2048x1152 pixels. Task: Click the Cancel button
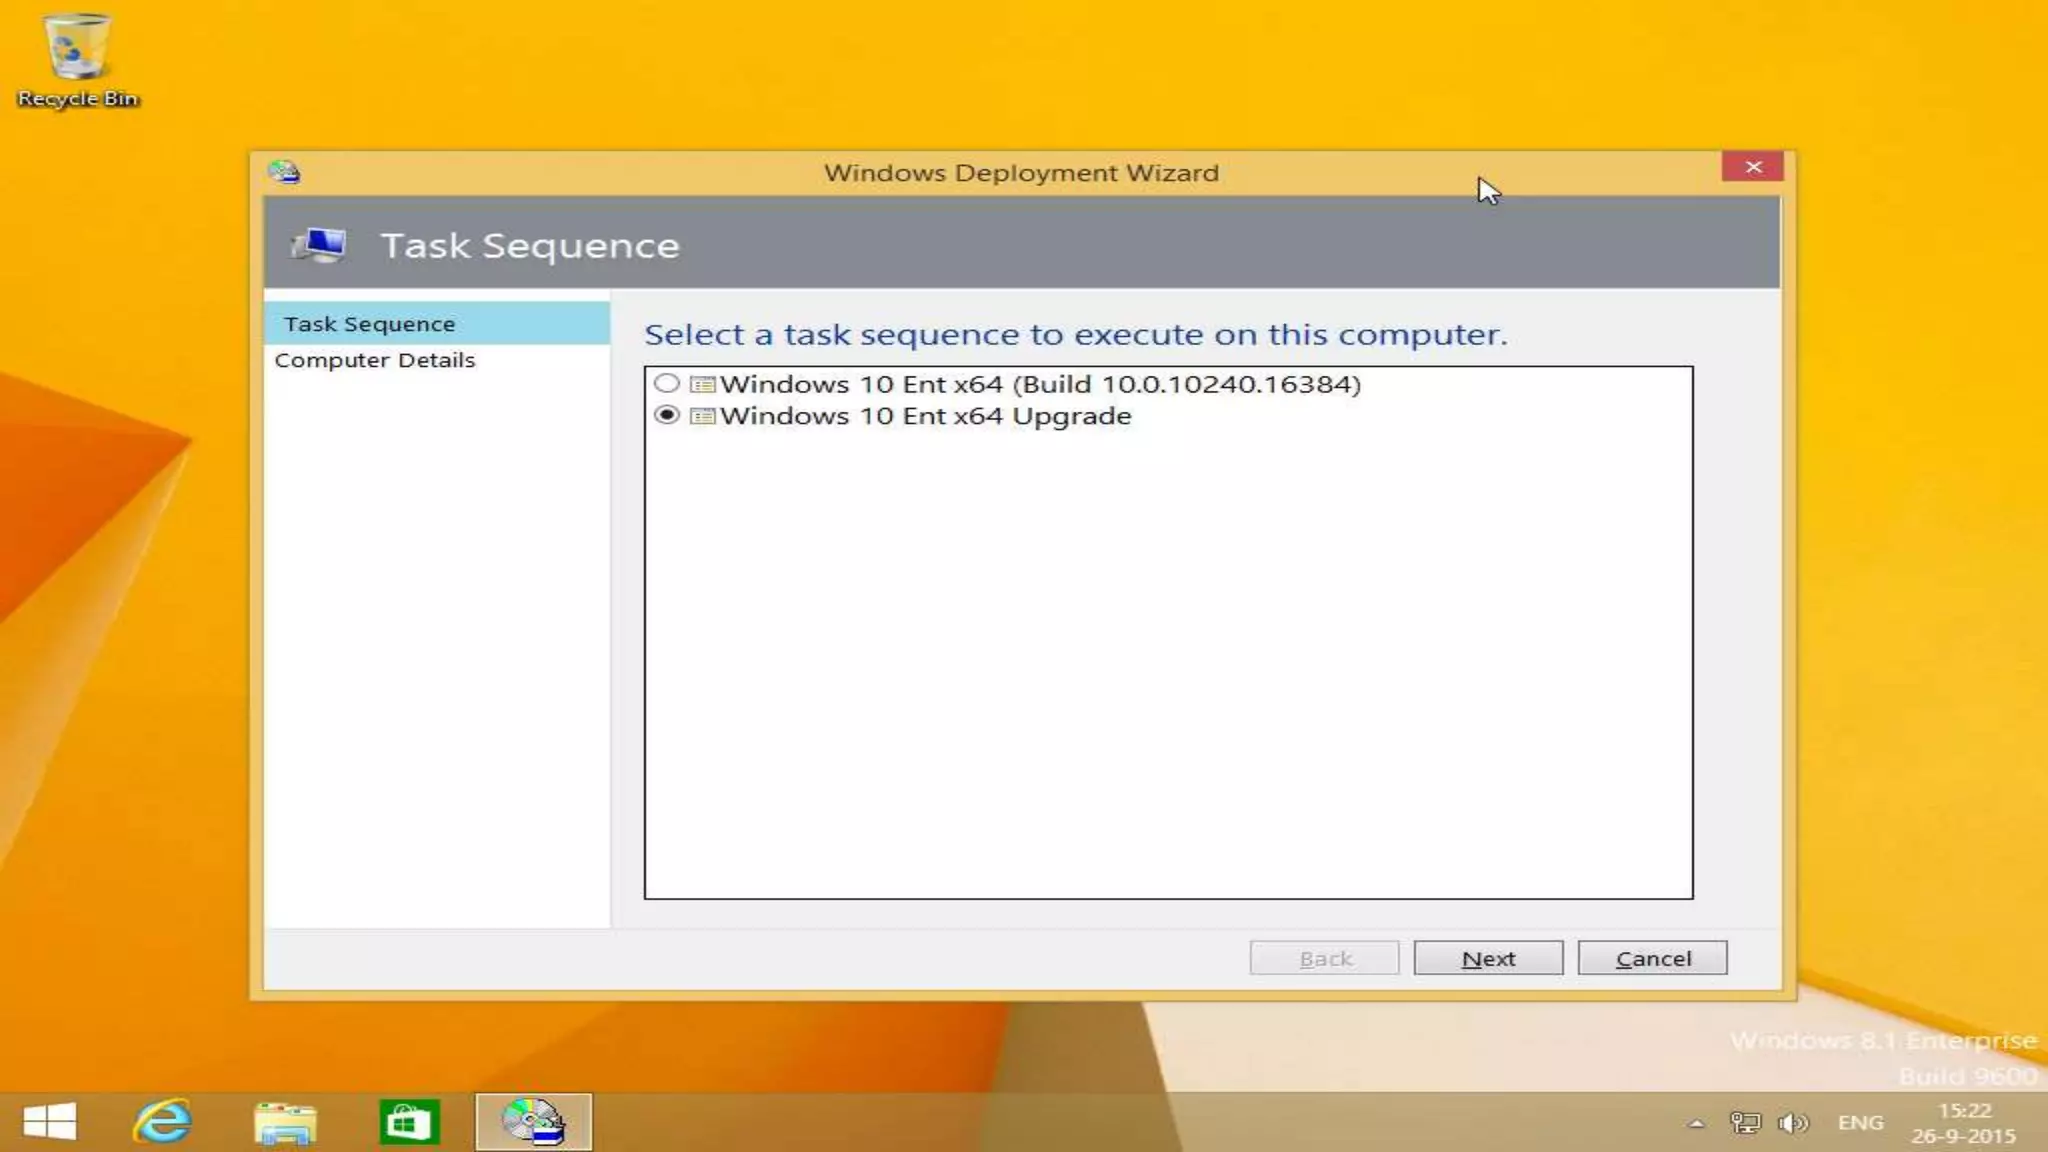(x=1652, y=958)
